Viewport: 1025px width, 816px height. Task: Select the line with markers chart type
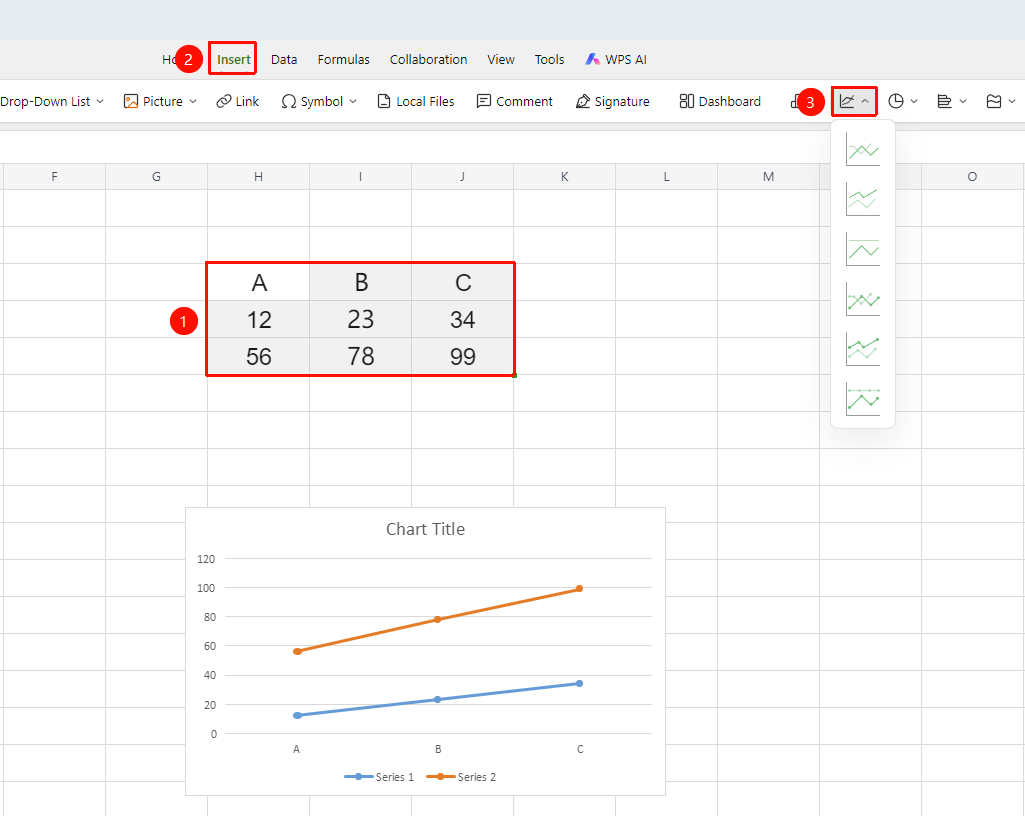click(862, 299)
